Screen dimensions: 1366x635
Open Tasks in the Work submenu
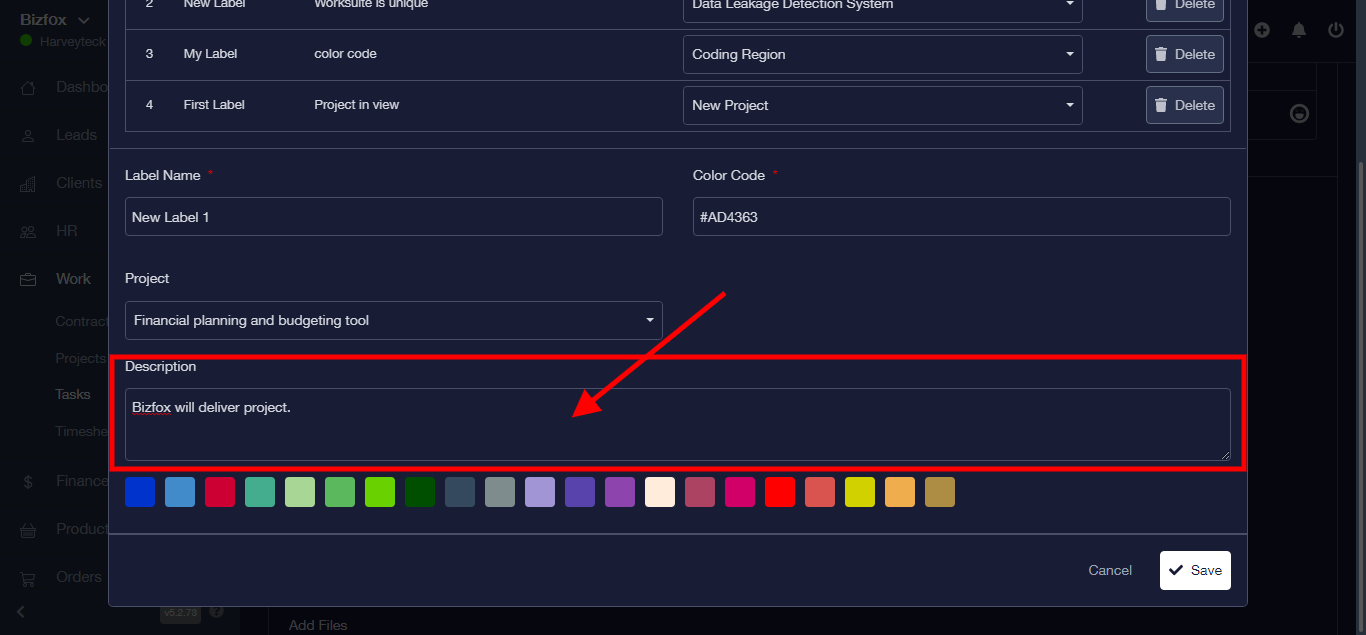point(73,395)
